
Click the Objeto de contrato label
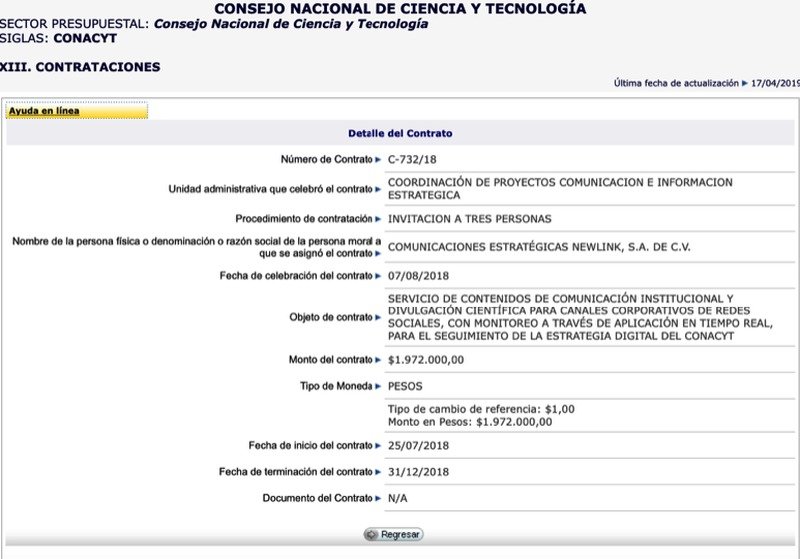[331, 317]
